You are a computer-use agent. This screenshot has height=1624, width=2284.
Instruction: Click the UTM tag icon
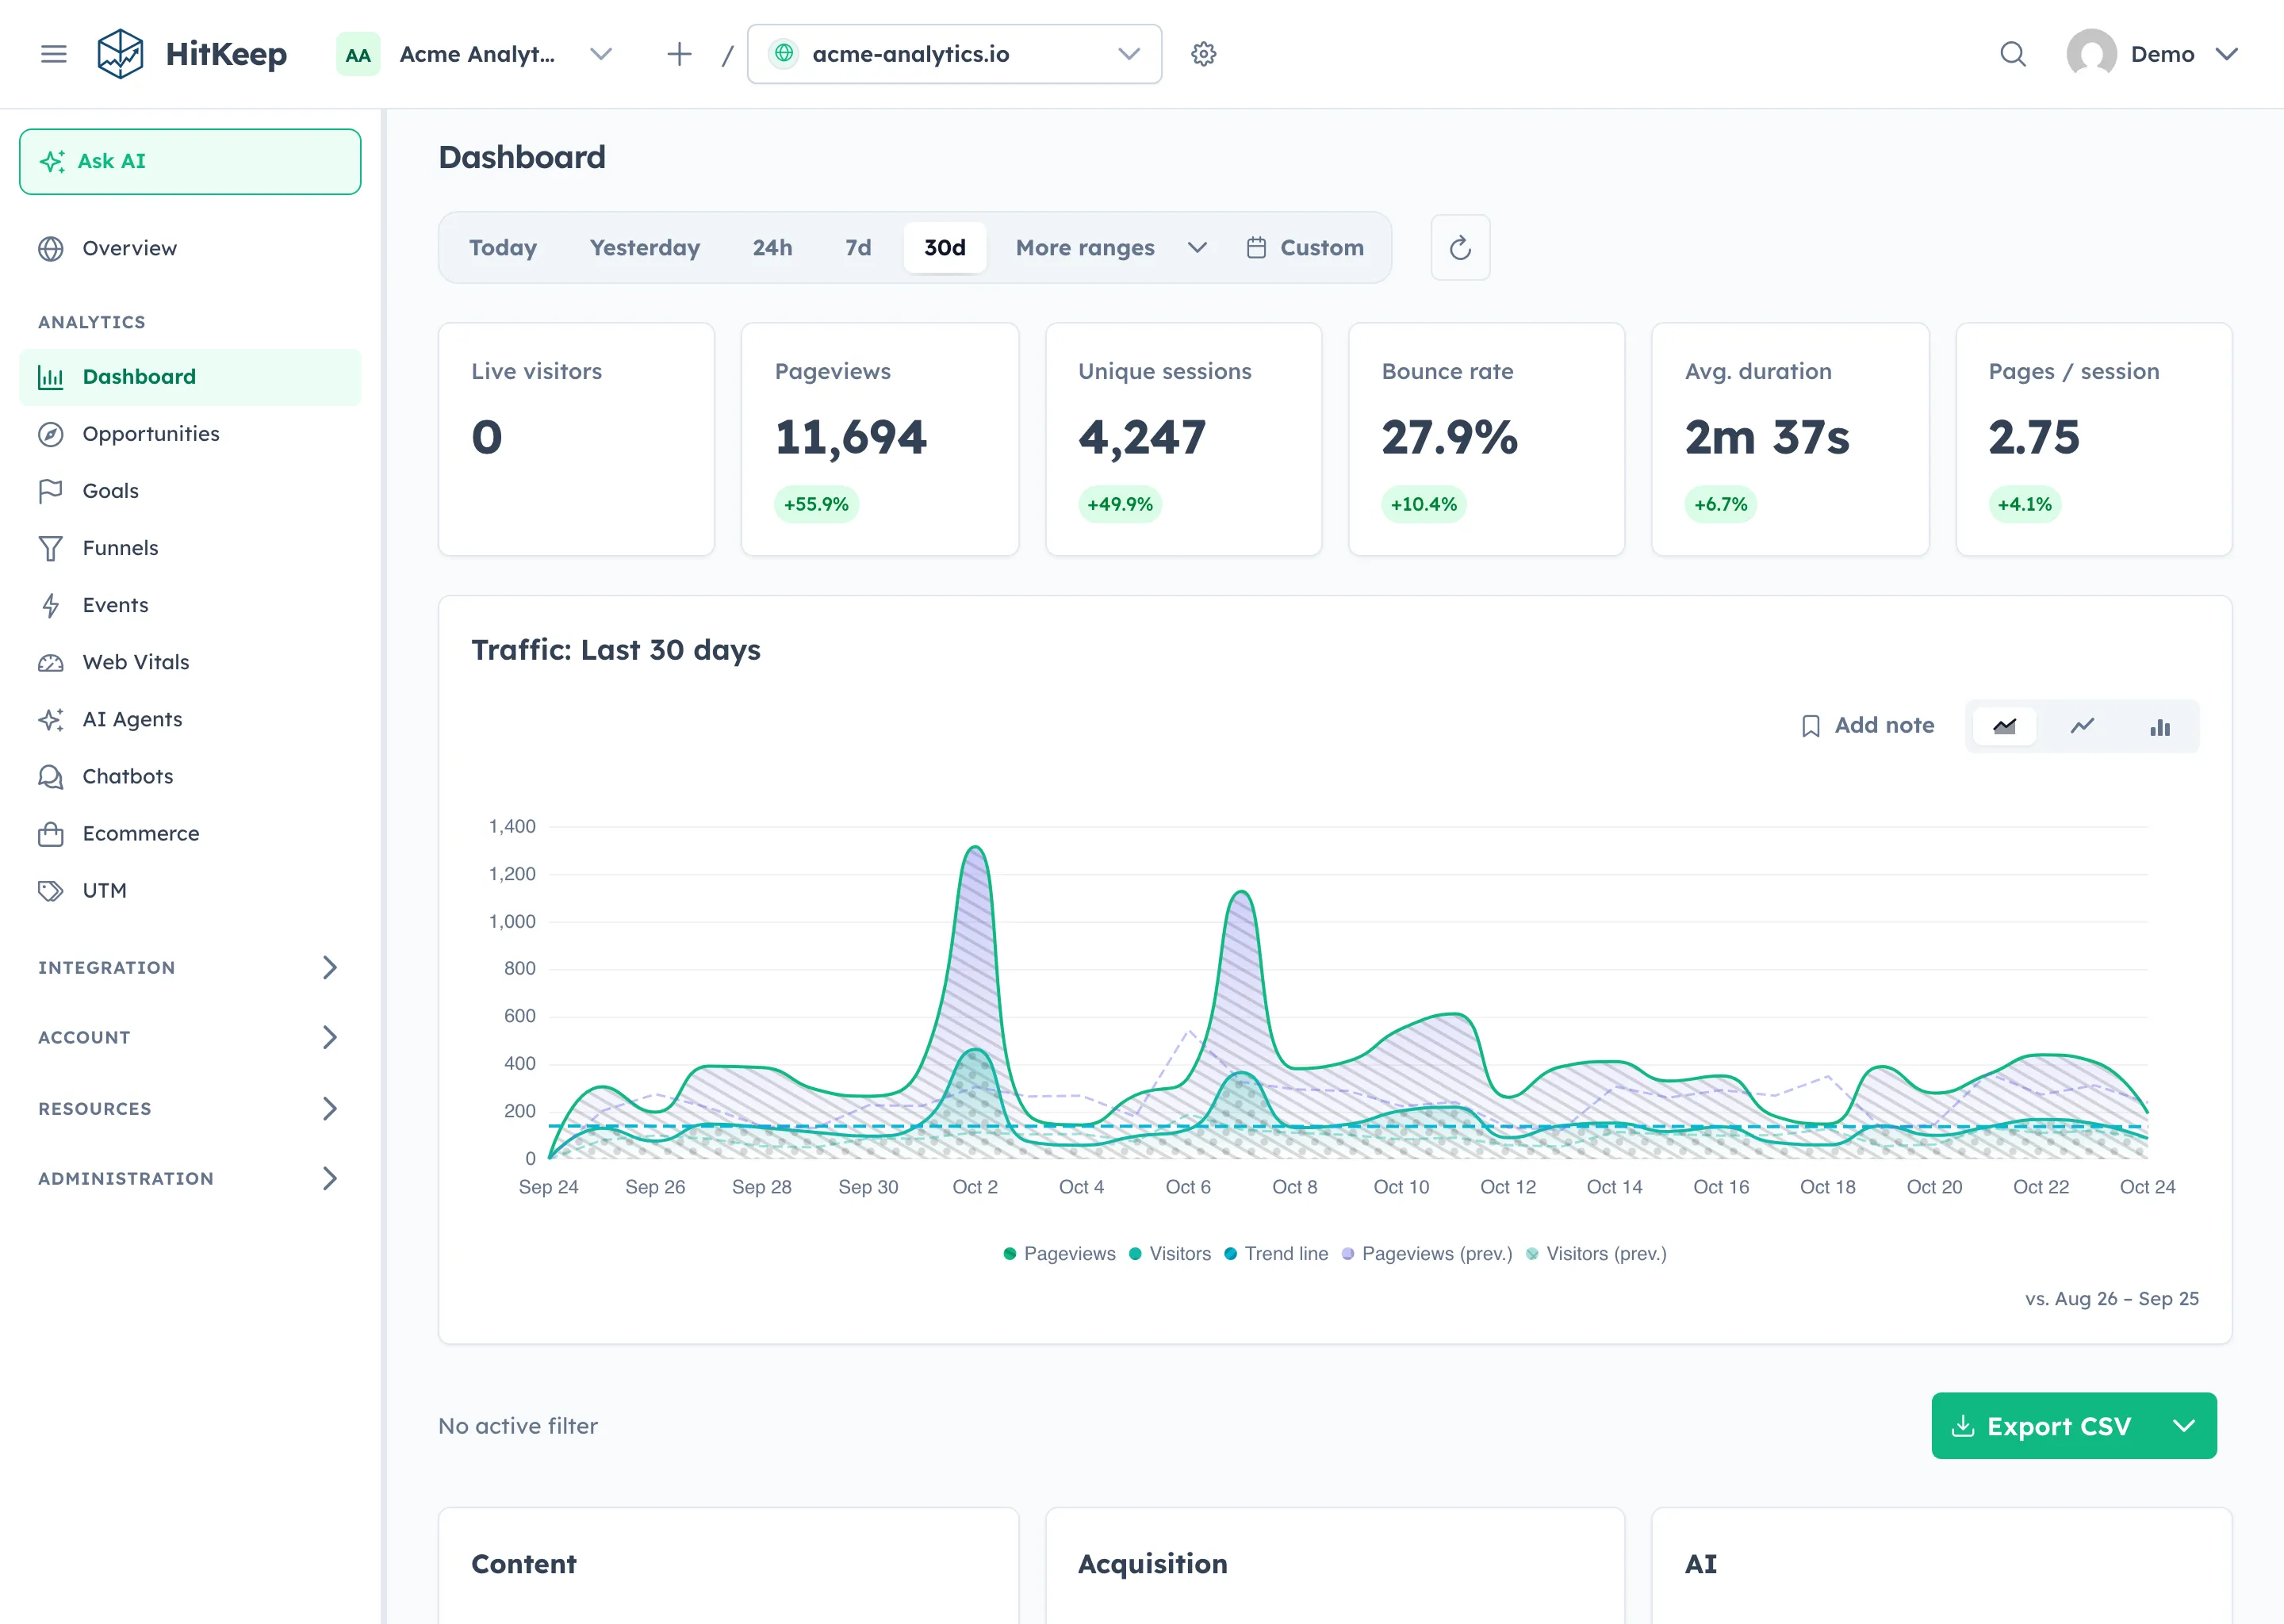[51, 890]
